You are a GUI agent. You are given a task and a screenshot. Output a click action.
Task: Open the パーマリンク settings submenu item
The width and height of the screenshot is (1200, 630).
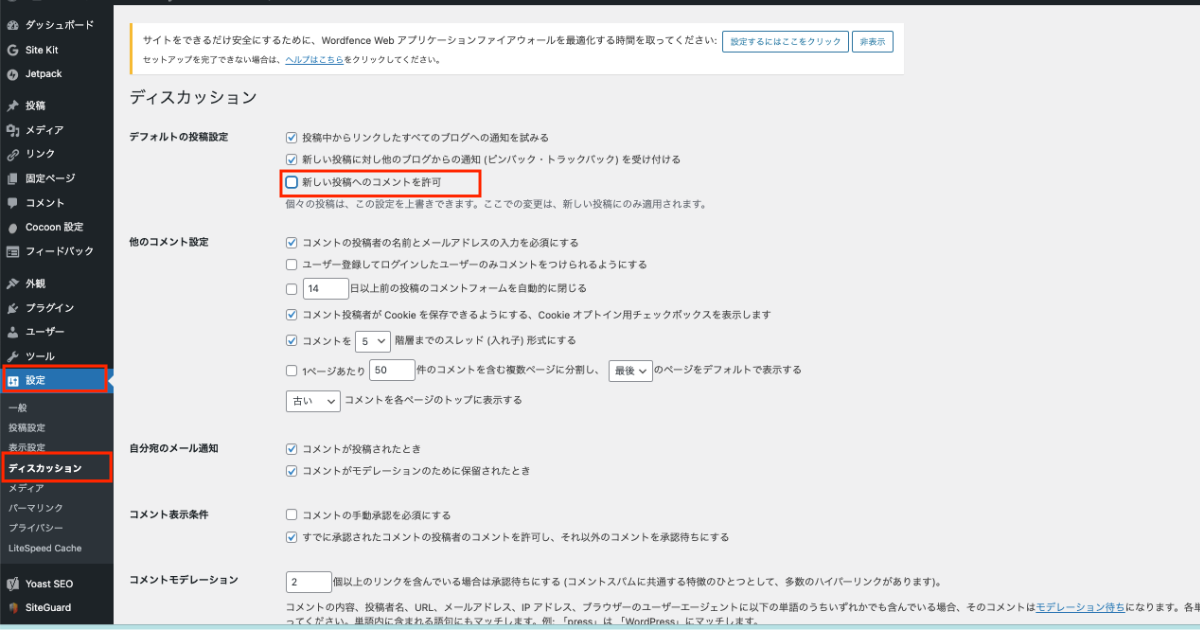point(35,508)
